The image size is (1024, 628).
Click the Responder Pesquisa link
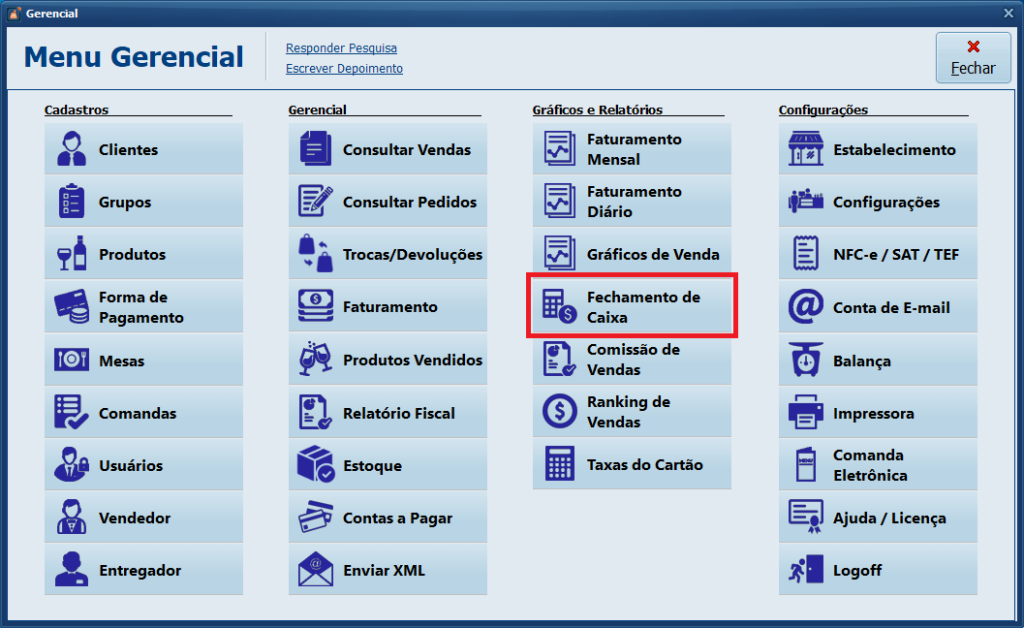341,48
